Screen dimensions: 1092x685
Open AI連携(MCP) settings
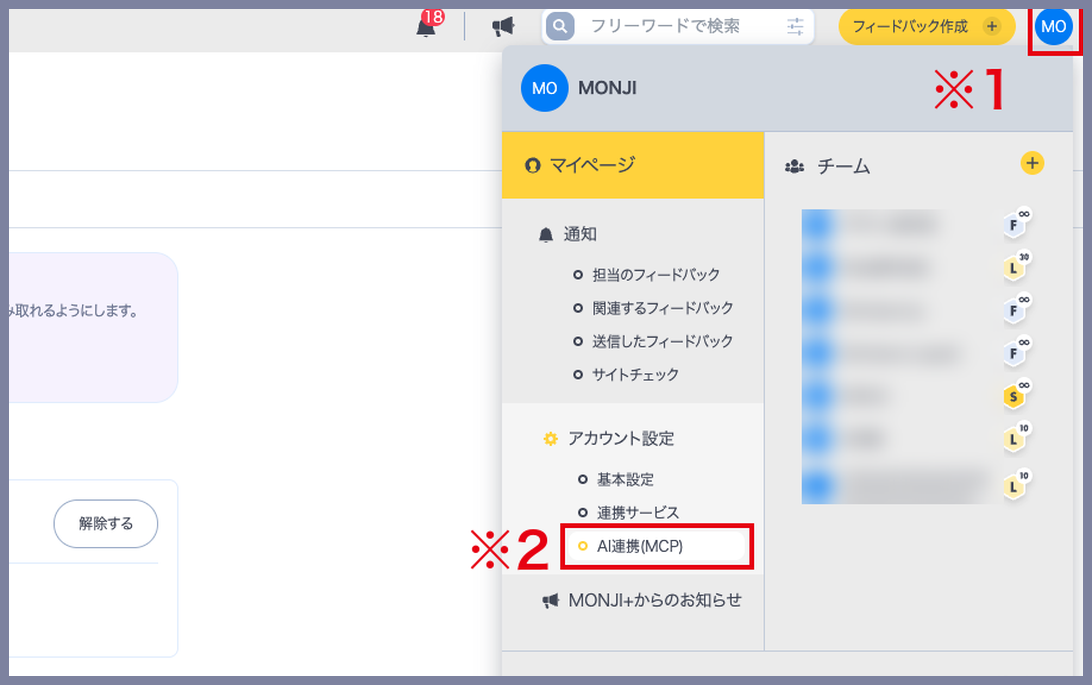point(656,546)
